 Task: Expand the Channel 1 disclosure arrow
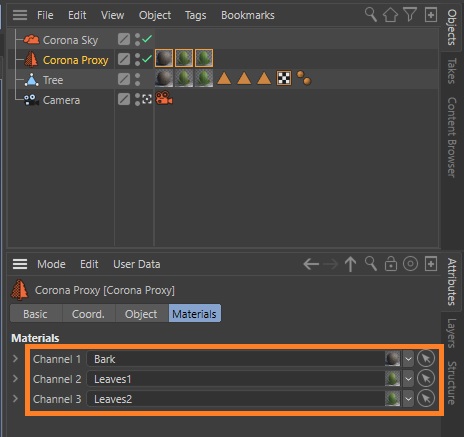pos(15,359)
